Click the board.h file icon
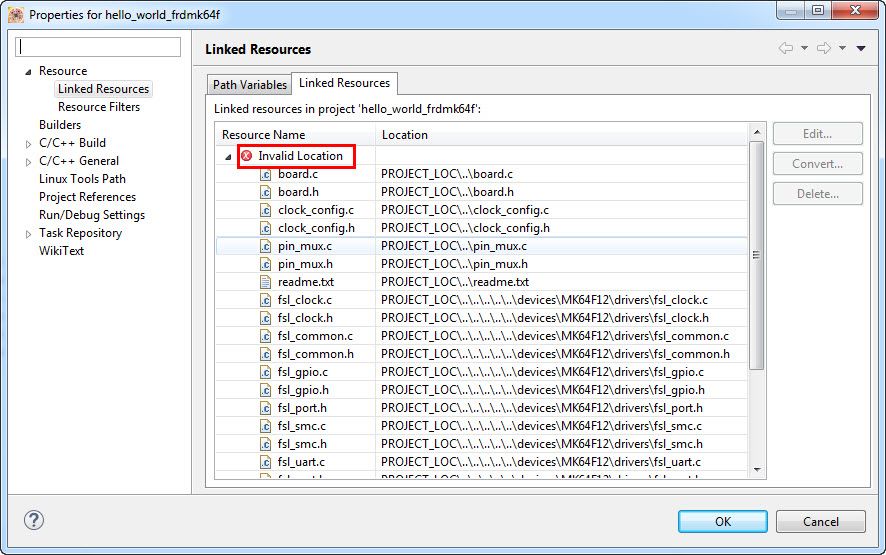This screenshot has height=555, width=886. click(266, 192)
